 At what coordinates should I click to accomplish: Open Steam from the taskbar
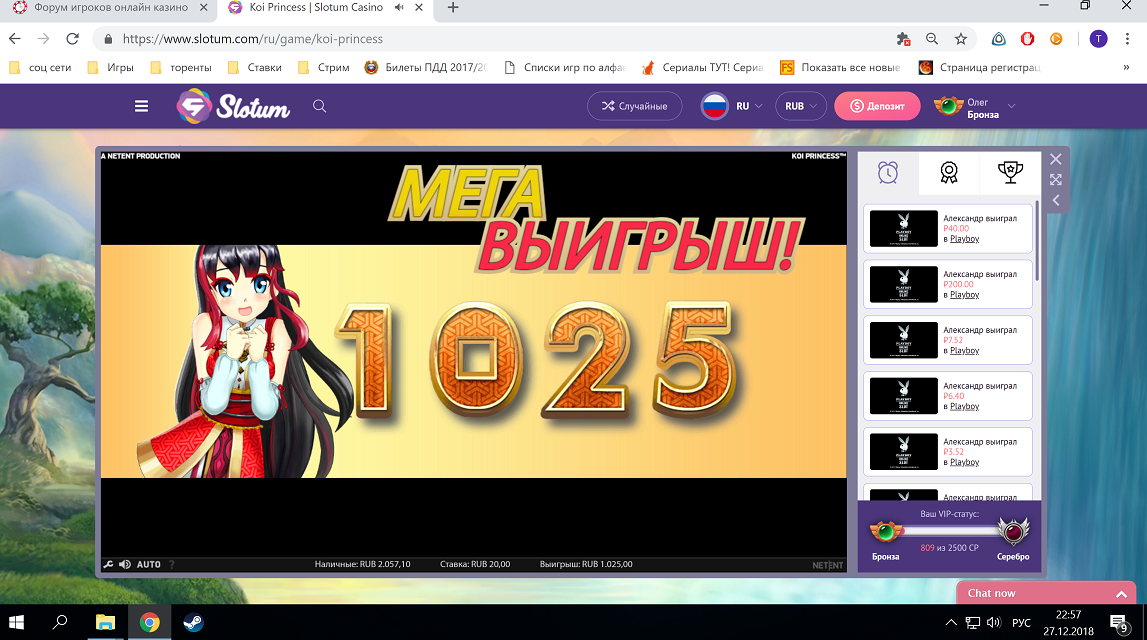tap(193, 622)
